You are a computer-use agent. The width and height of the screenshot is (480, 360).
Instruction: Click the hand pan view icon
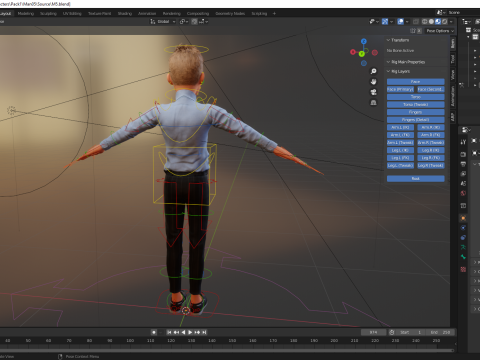373,82
